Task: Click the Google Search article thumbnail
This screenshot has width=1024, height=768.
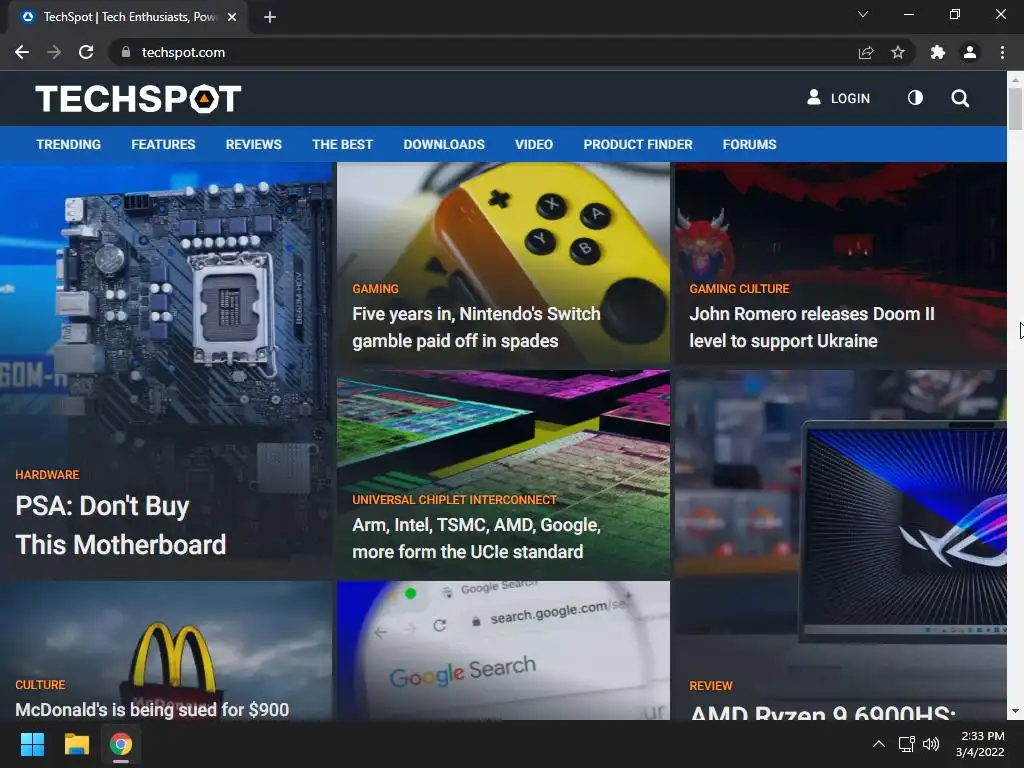Action: 504,650
